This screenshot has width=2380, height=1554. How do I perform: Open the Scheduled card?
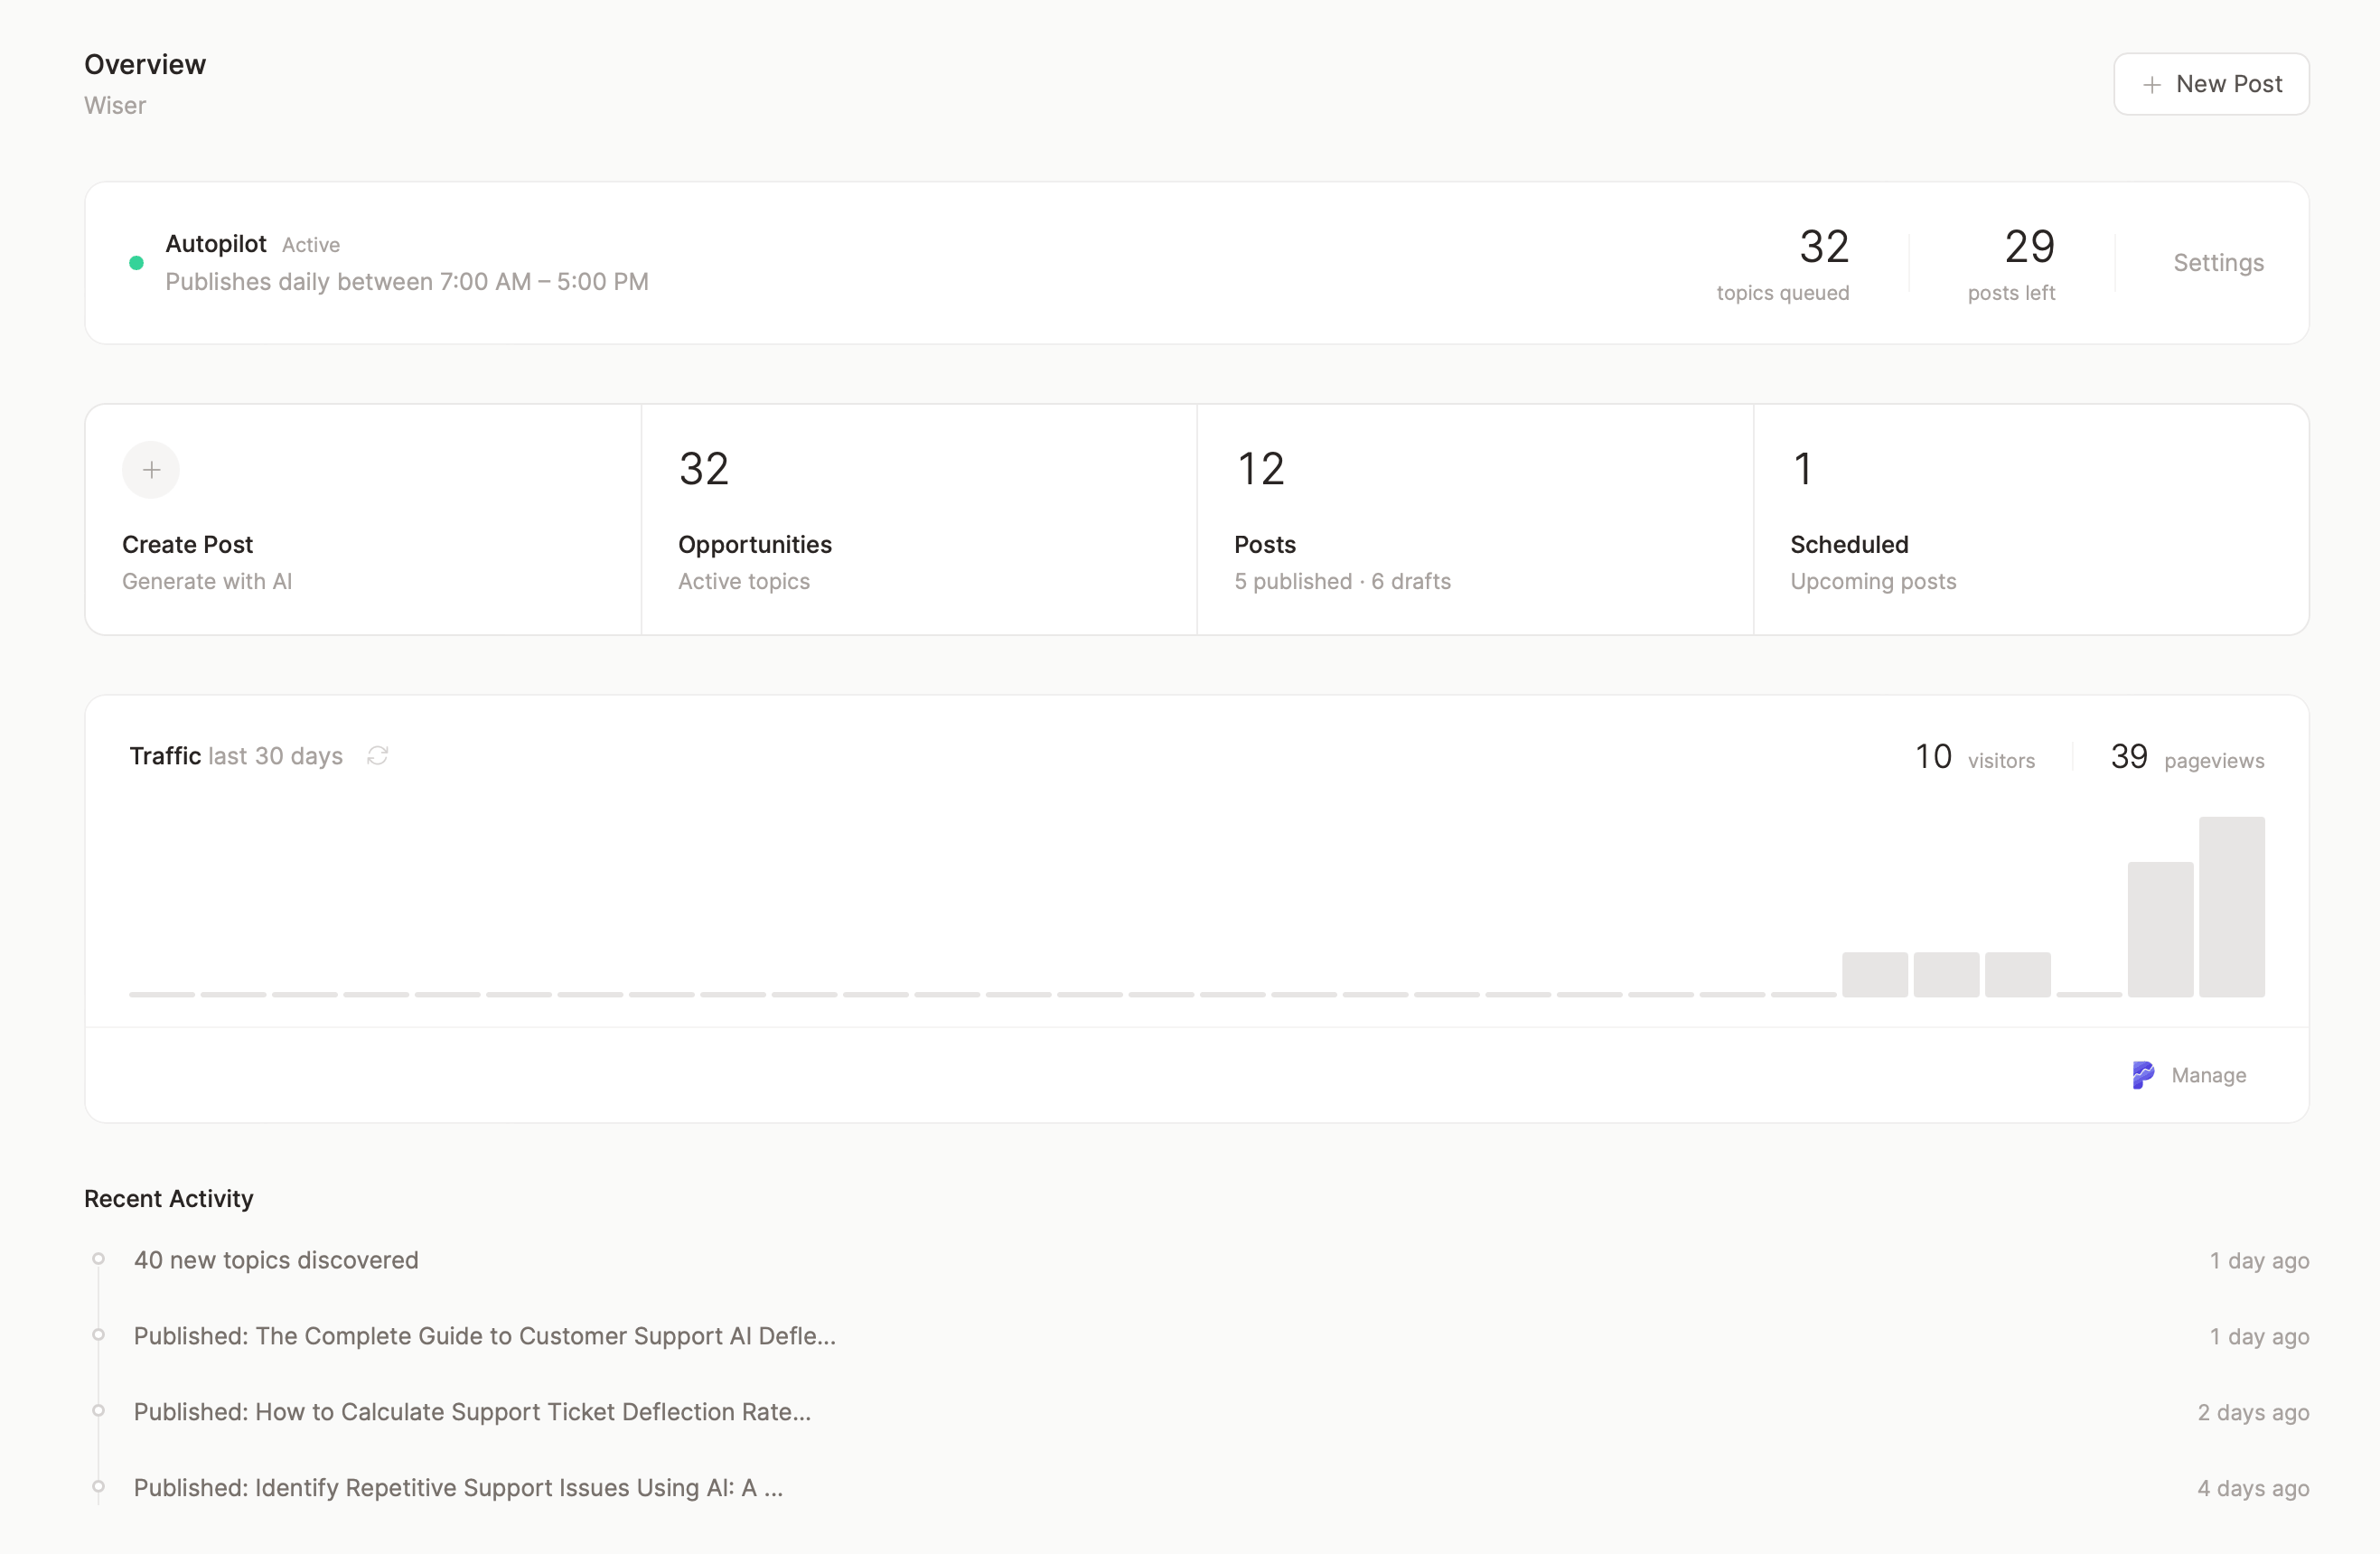click(2031, 520)
